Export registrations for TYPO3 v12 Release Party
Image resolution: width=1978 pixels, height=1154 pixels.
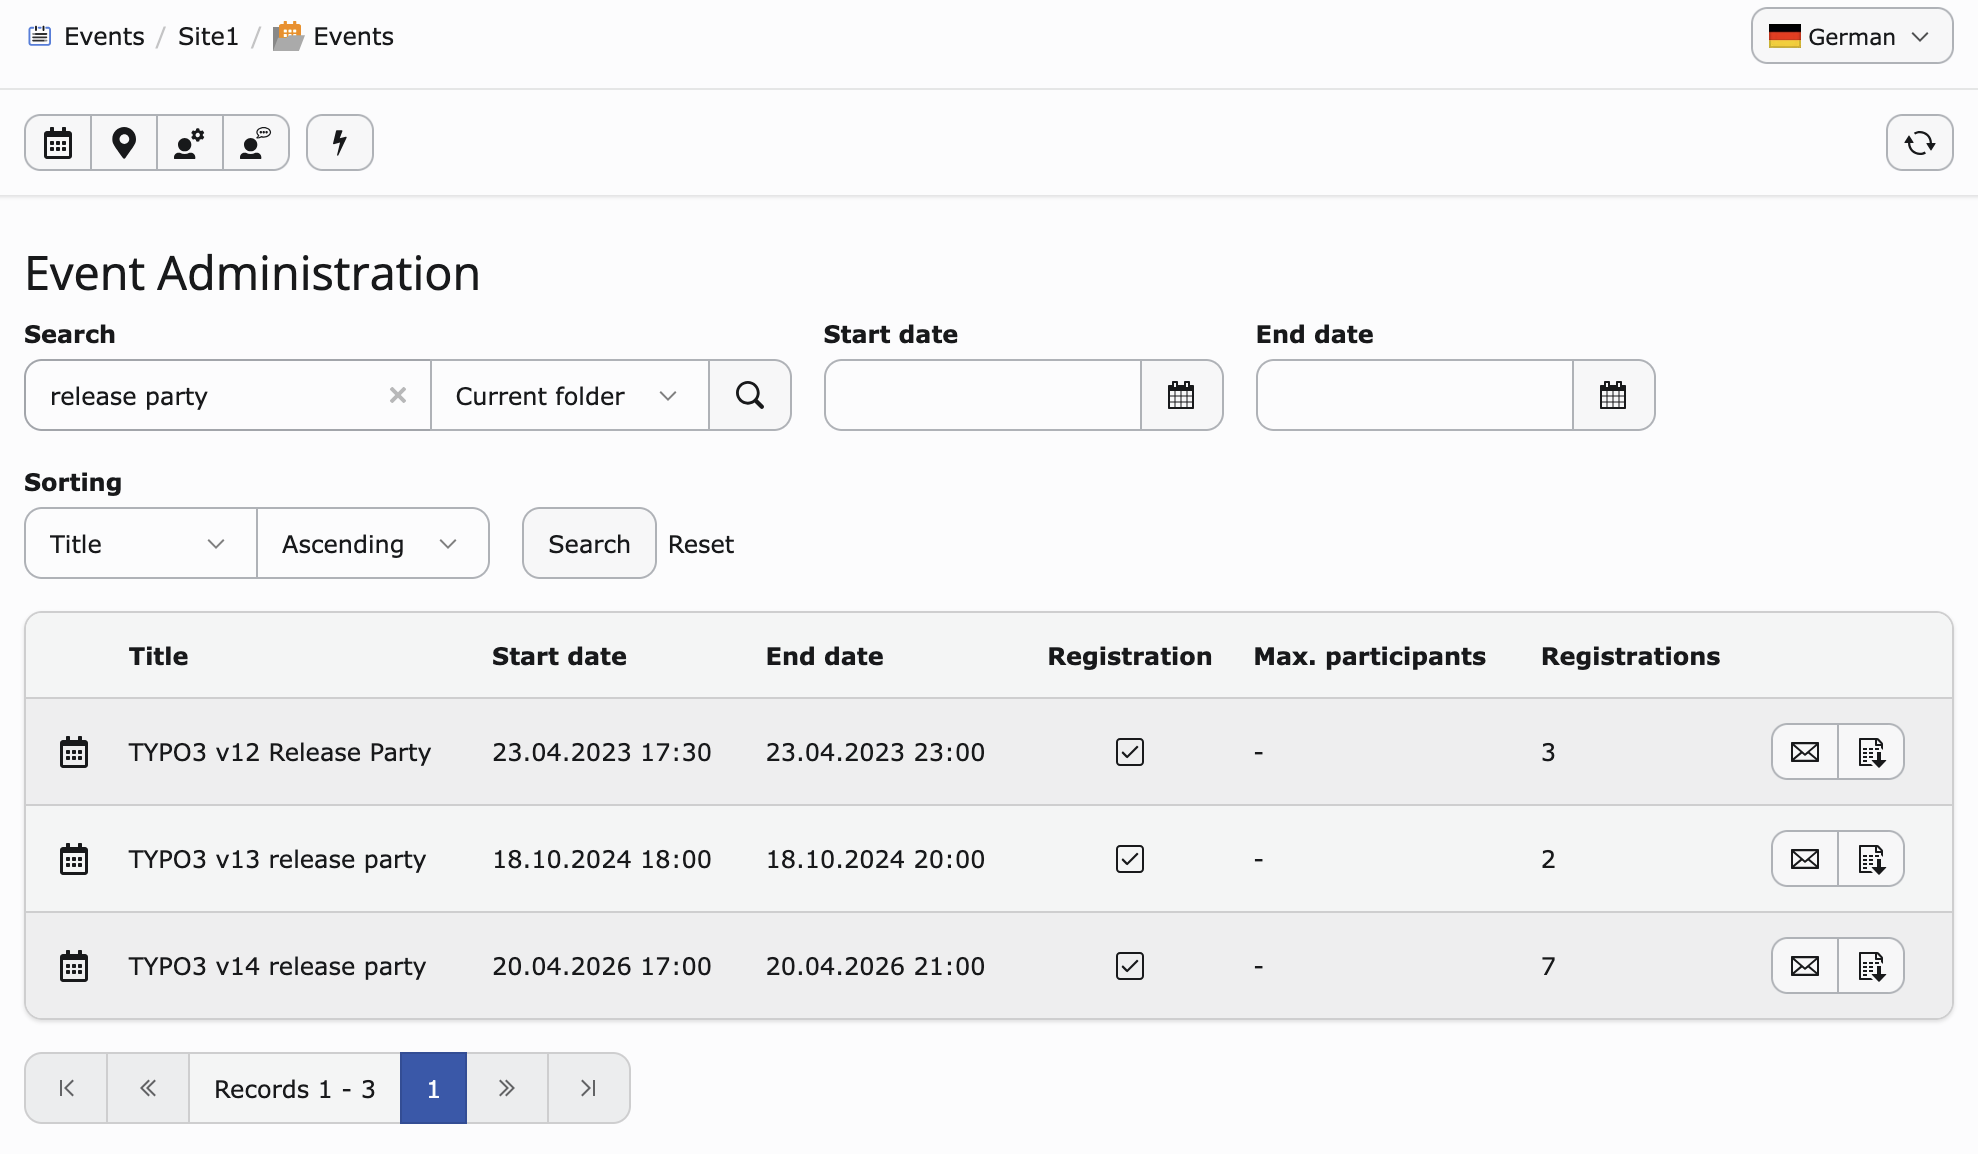pos(1871,752)
